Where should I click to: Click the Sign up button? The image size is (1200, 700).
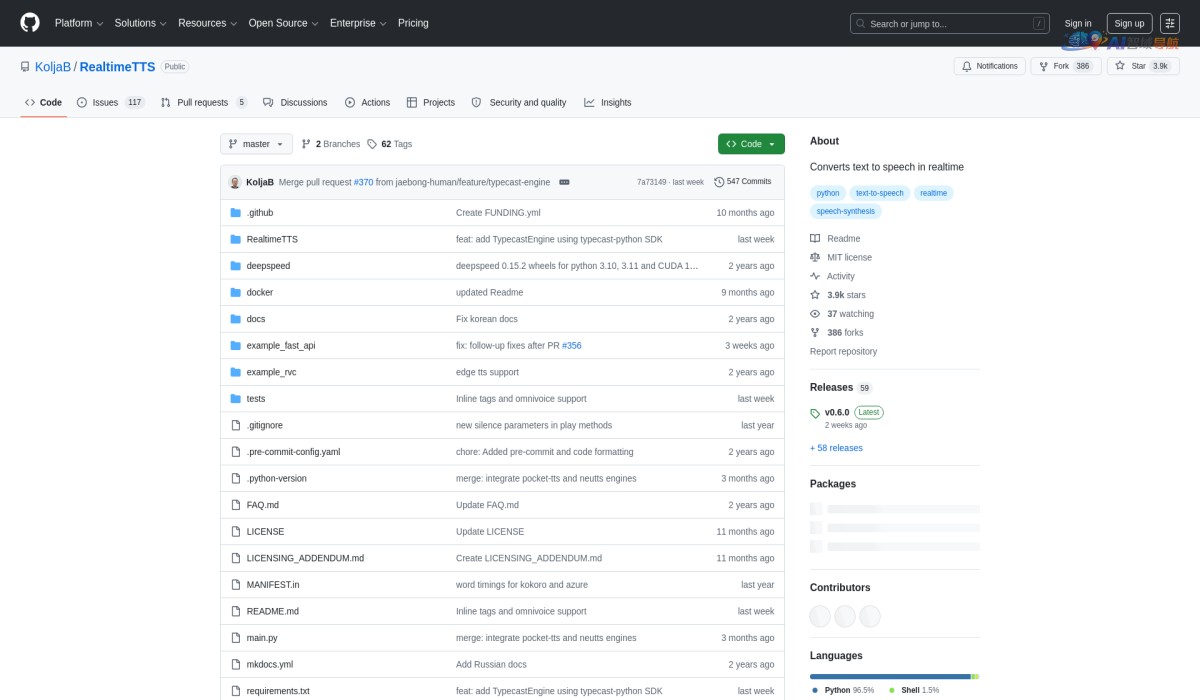point(1129,23)
